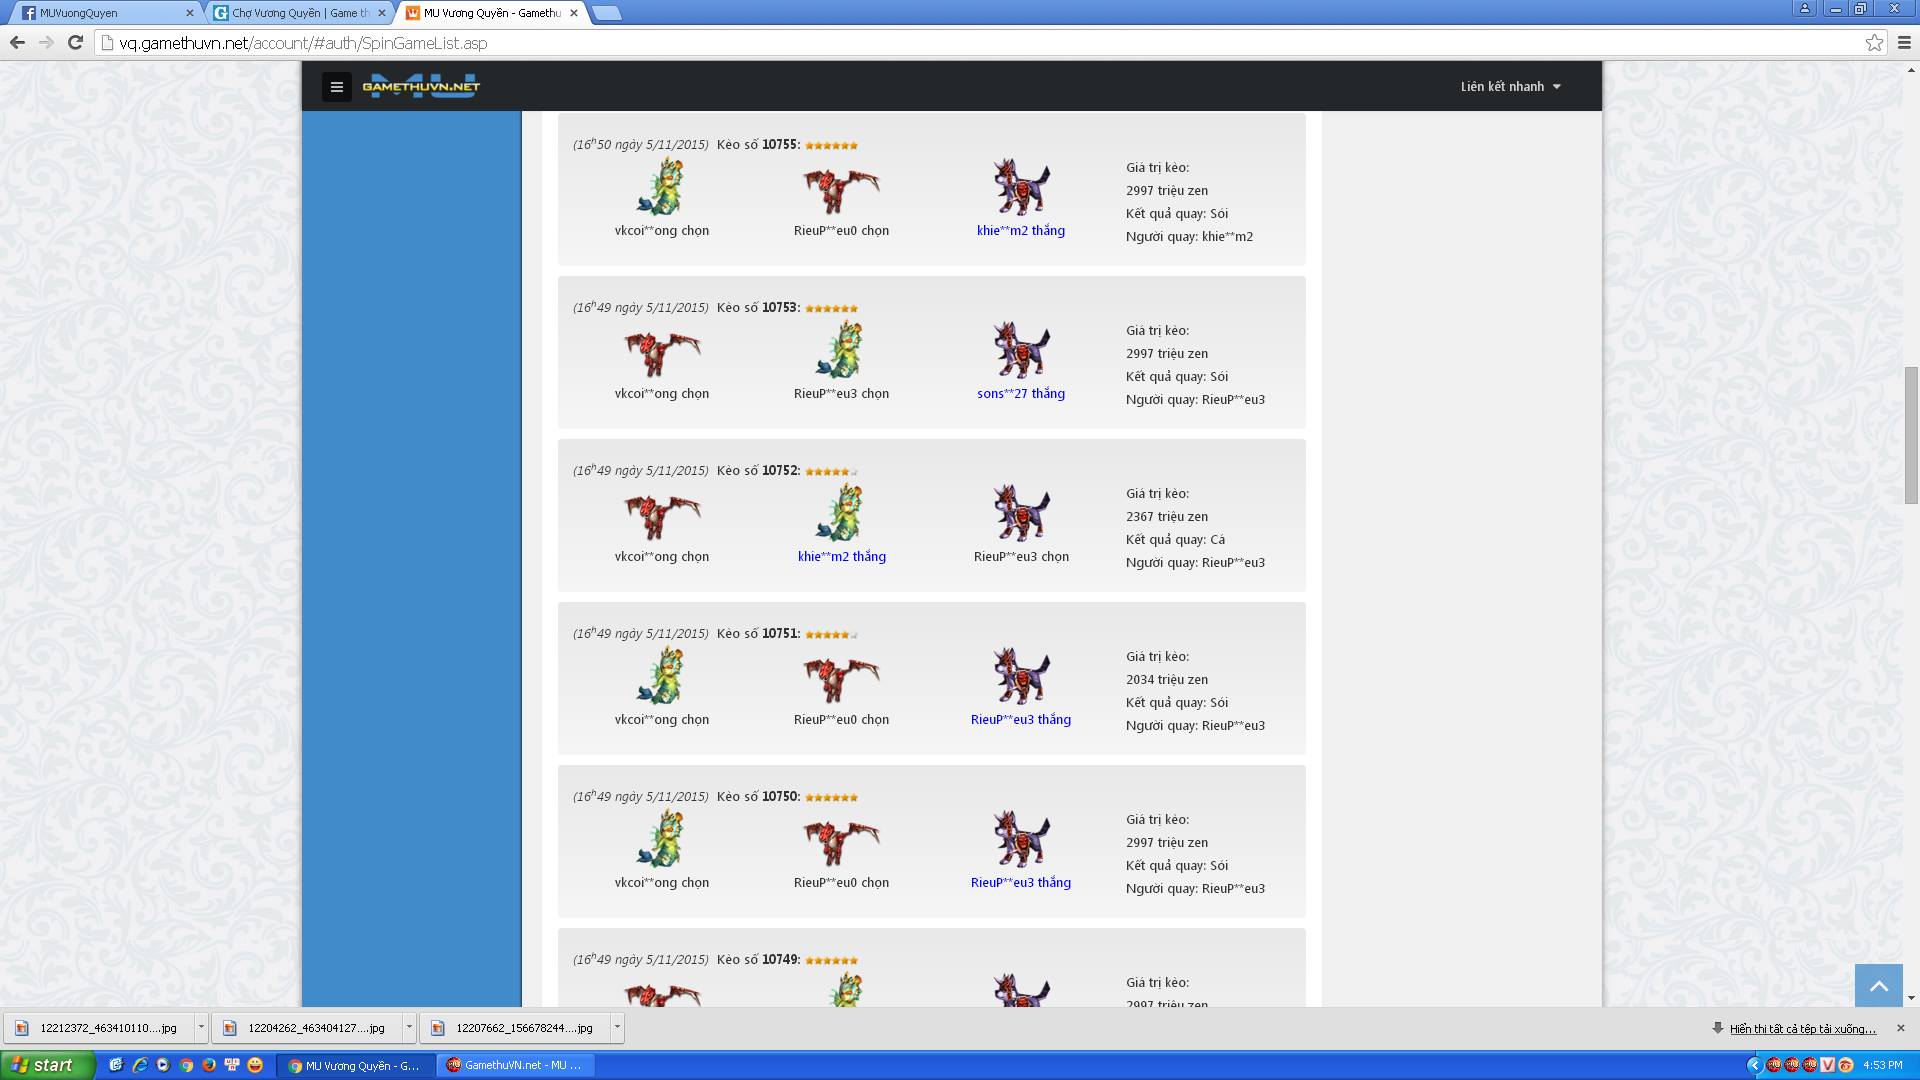Close the MUVuongQuyen Facebook tab

tap(190, 13)
